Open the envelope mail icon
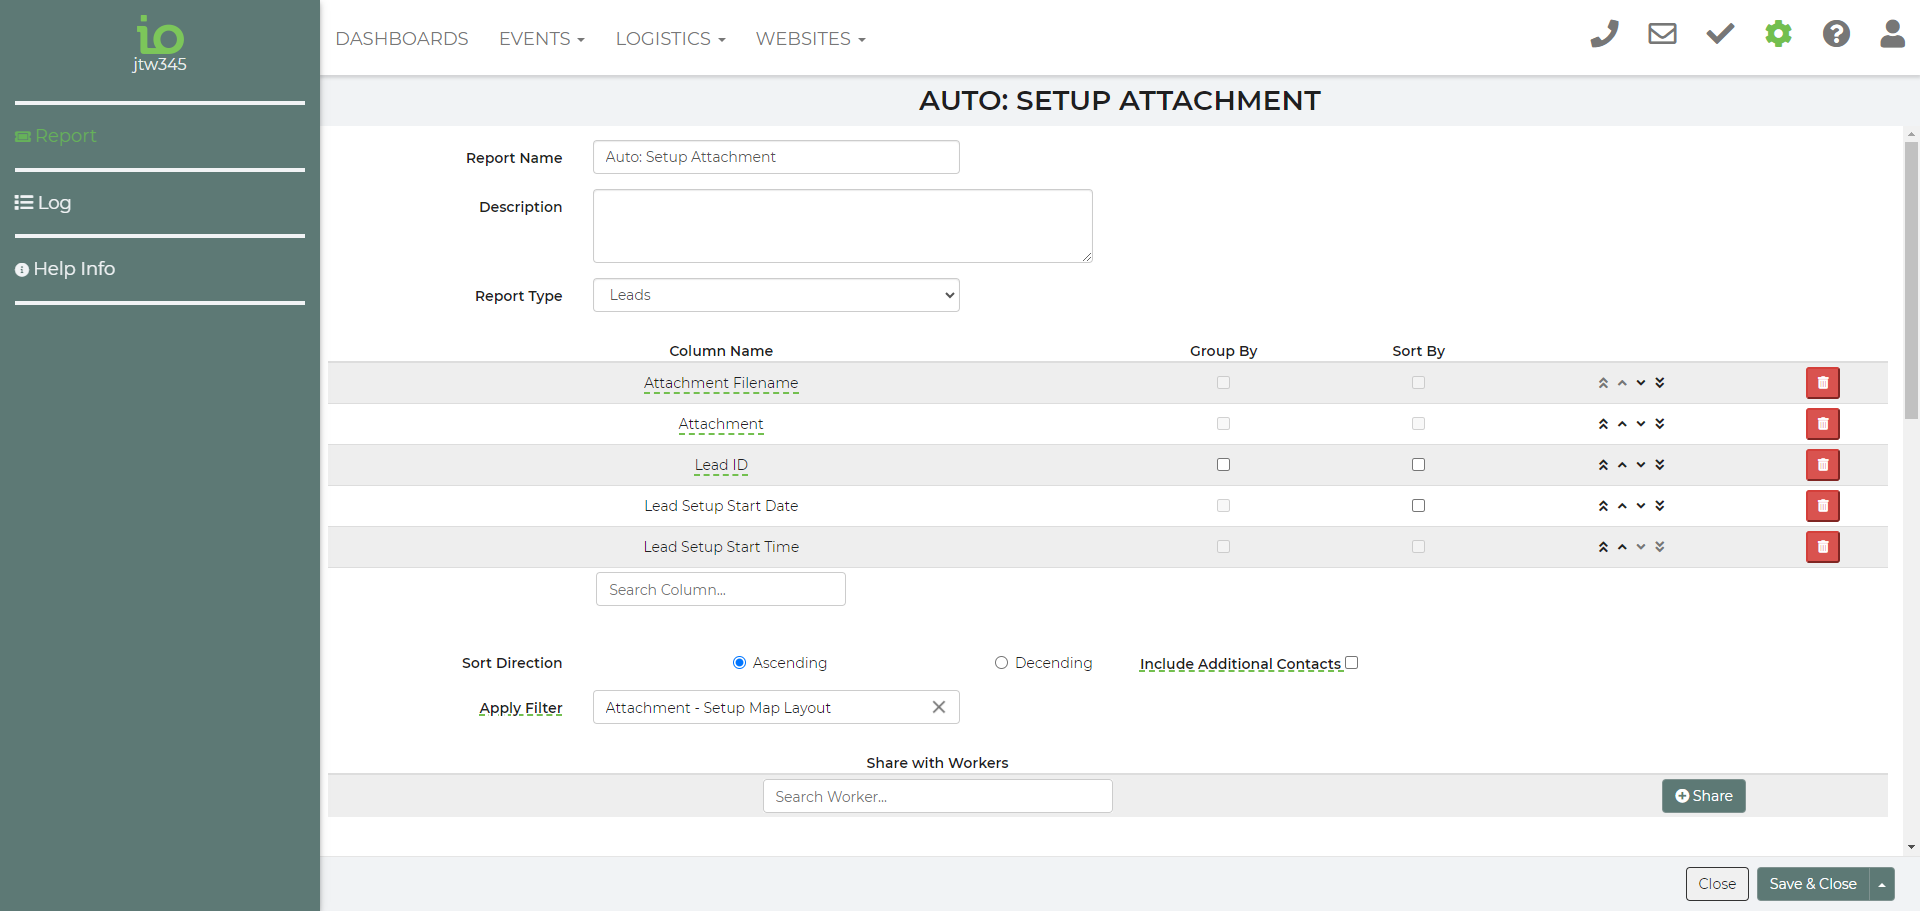The height and width of the screenshot is (911, 1920). point(1662,34)
